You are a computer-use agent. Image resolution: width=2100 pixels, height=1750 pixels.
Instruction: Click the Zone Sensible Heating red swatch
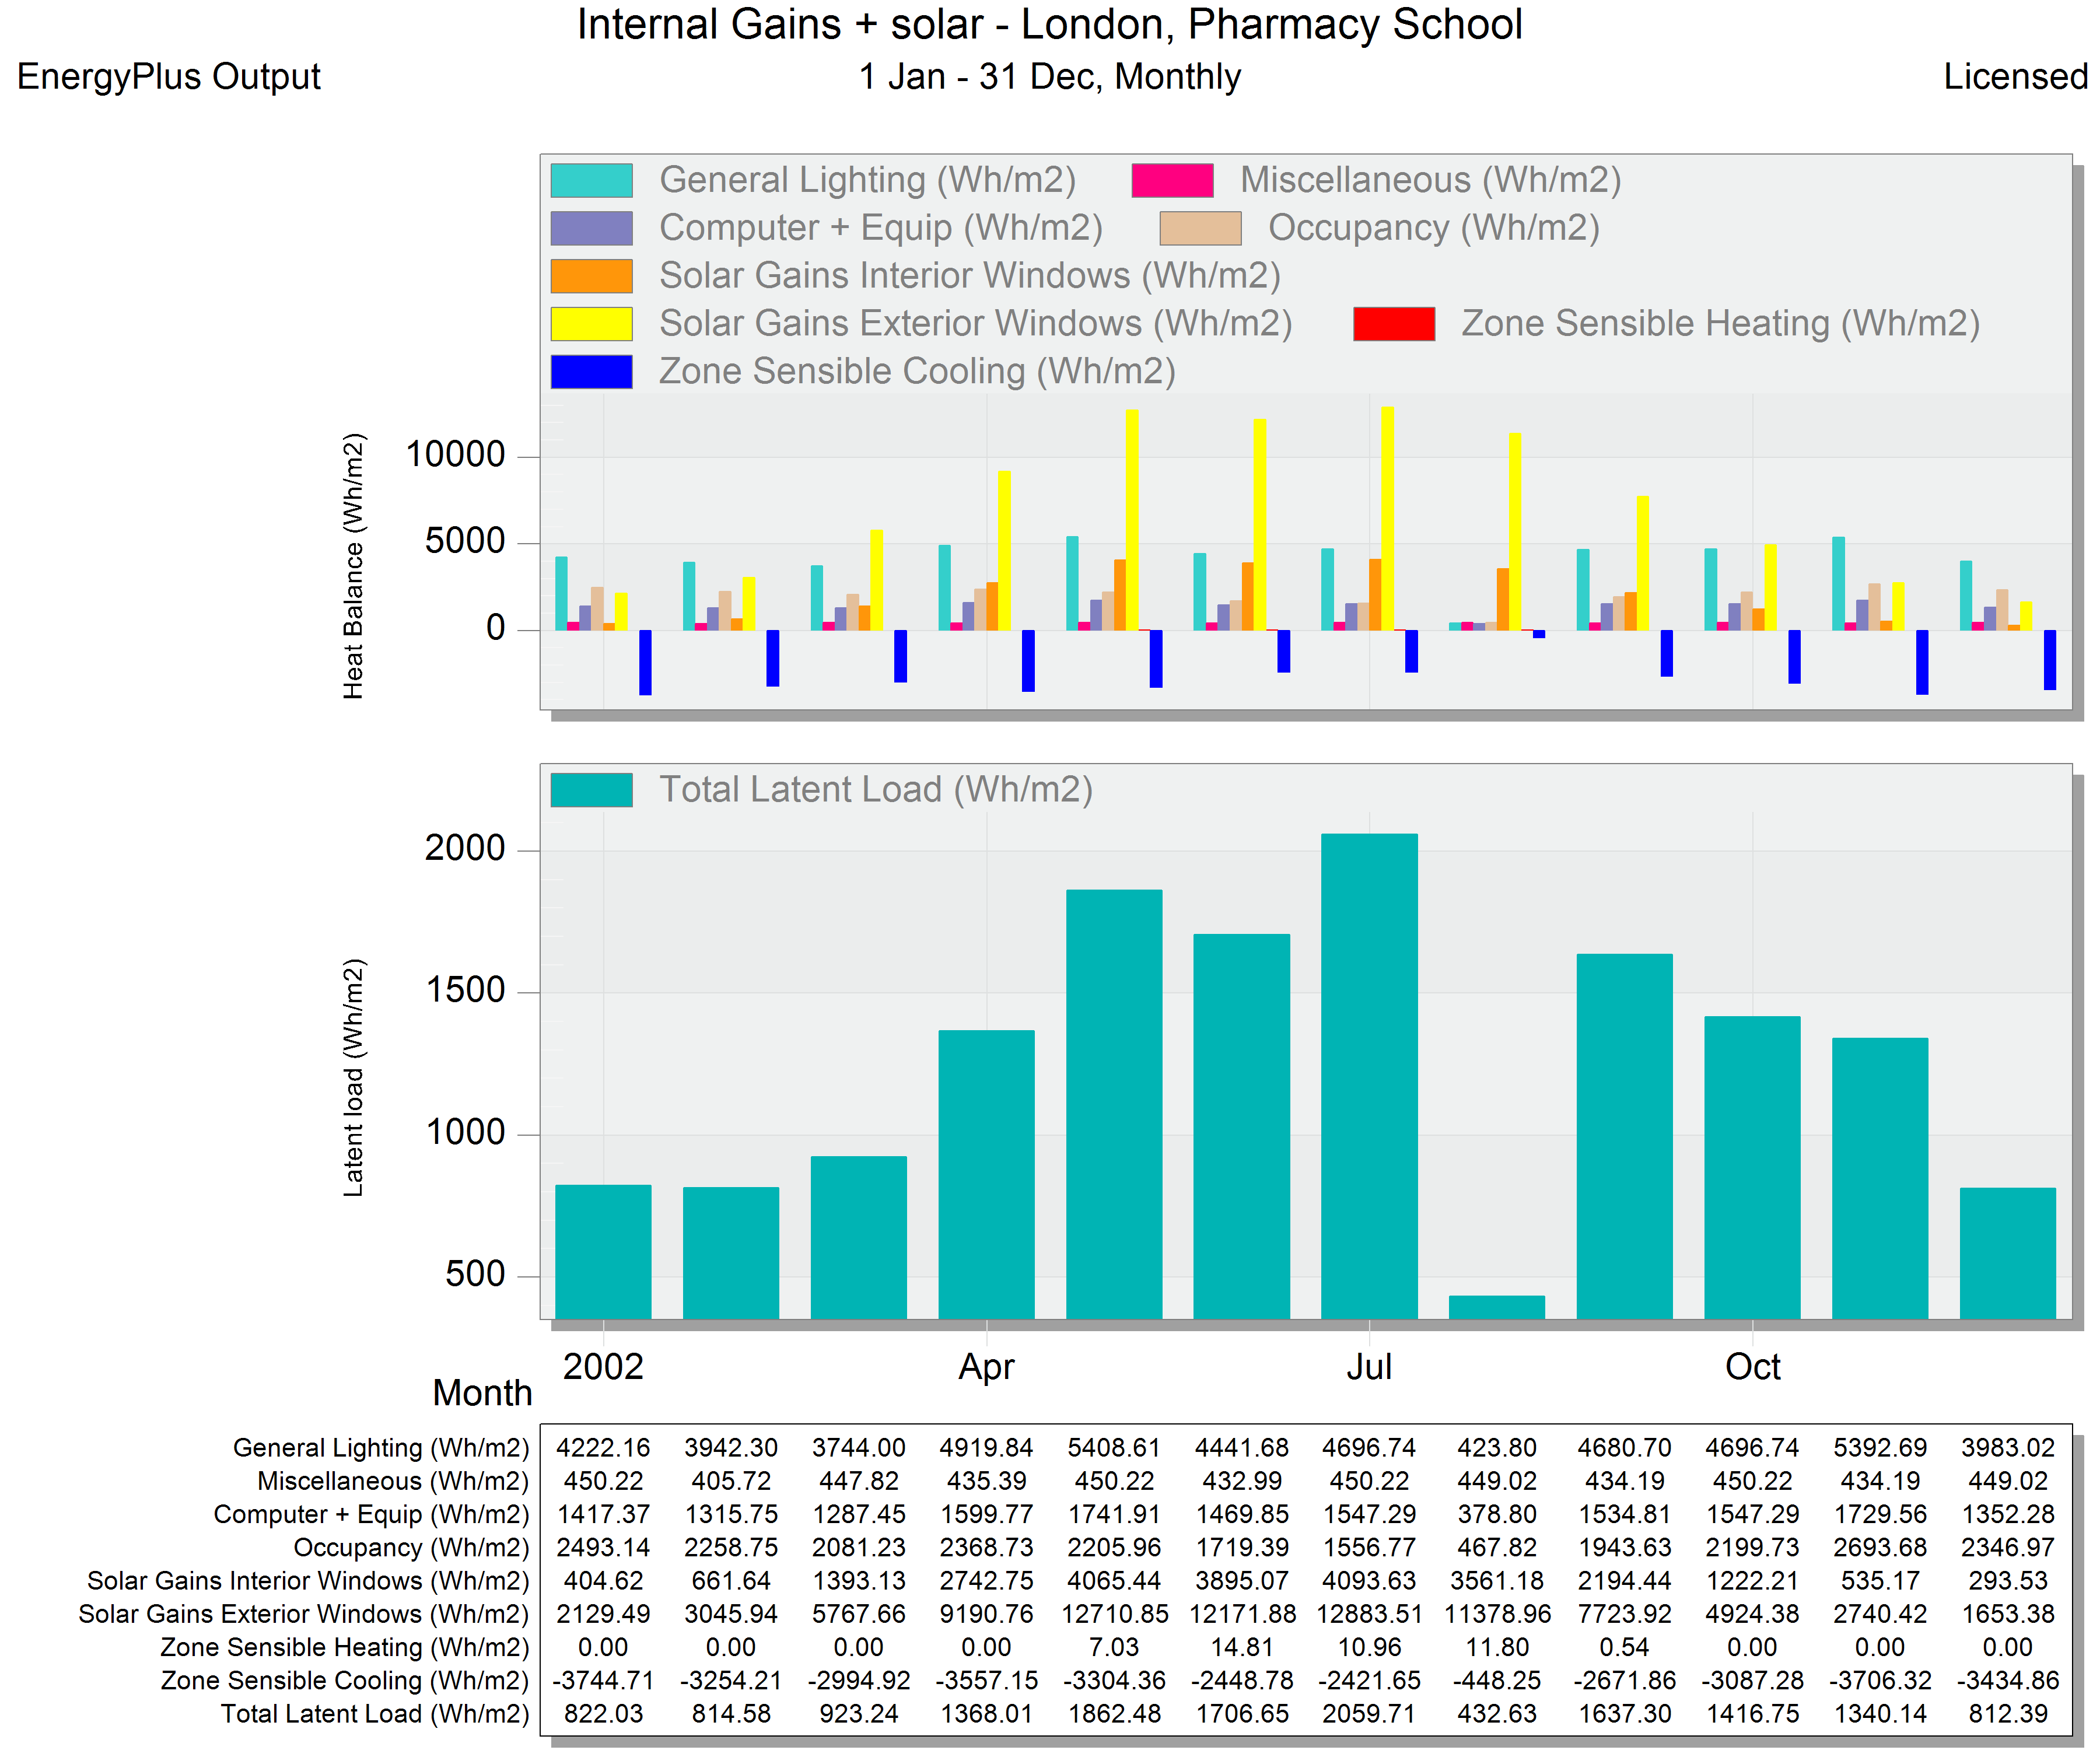coord(1394,324)
